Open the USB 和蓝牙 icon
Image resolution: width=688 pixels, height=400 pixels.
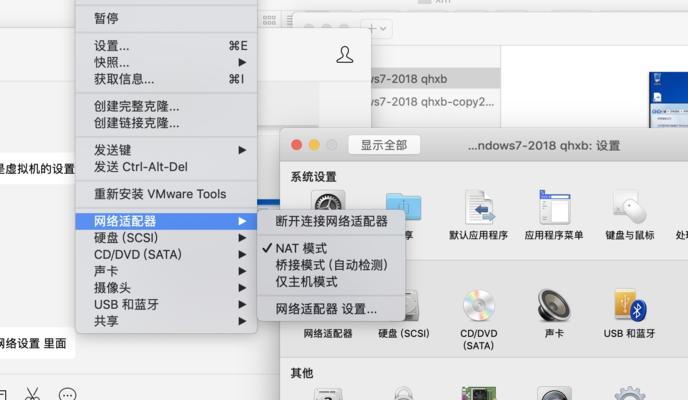click(630, 305)
